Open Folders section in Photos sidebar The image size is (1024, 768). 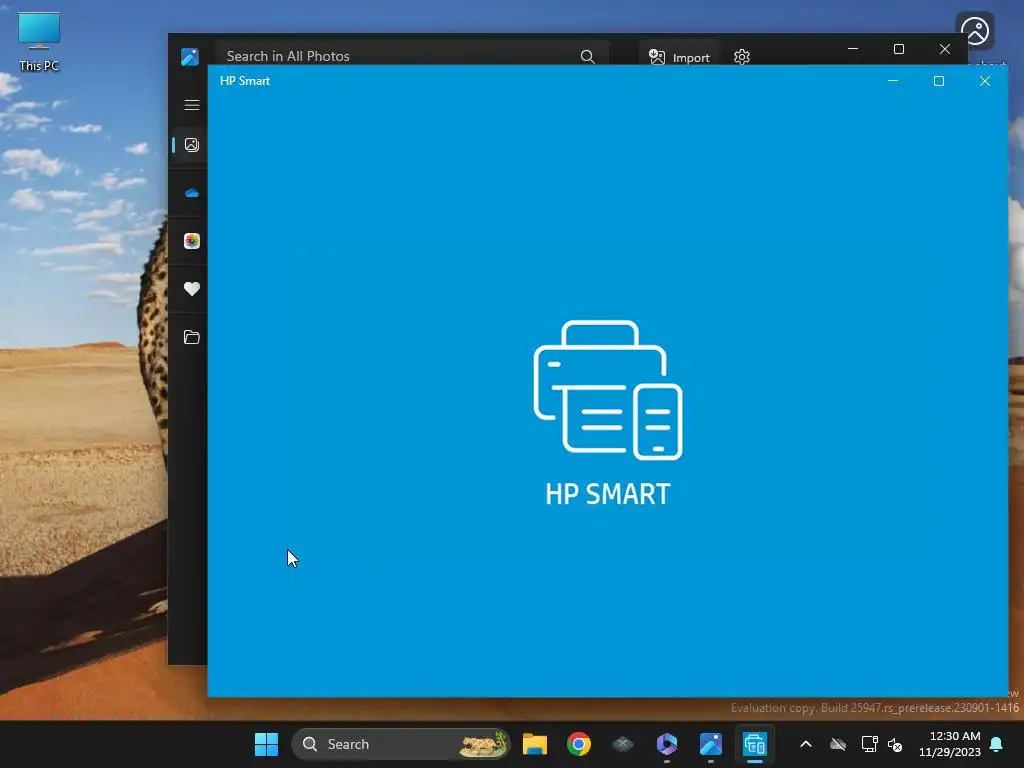[x=191, y=337]
